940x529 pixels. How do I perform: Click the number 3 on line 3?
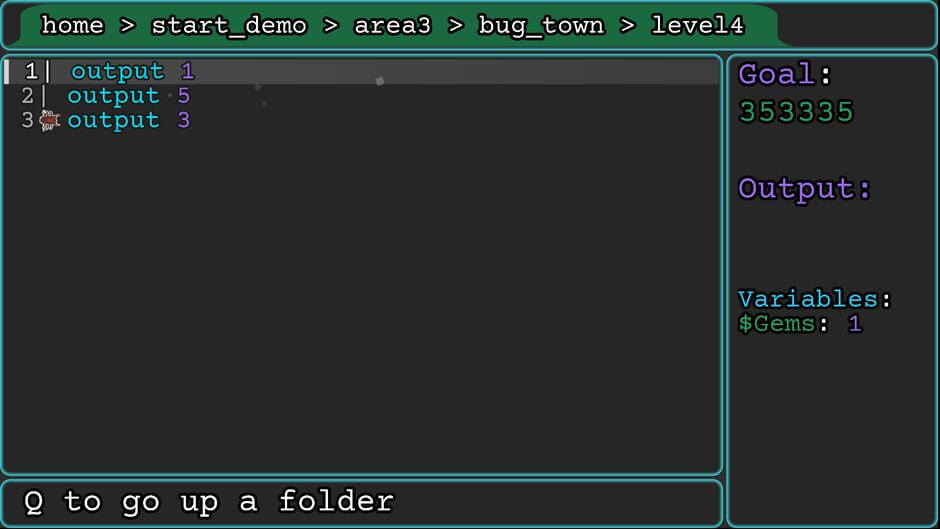[x=183, y=121]
